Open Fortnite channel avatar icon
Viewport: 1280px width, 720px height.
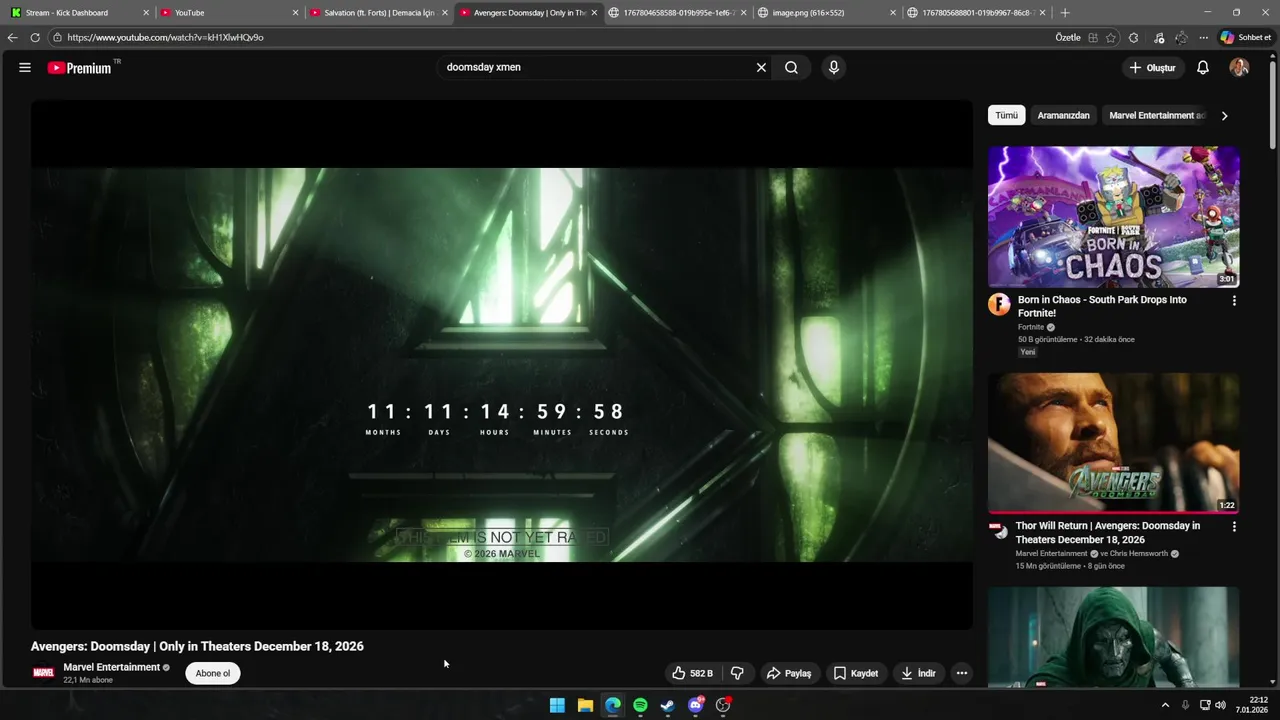(x=999, y=304)
